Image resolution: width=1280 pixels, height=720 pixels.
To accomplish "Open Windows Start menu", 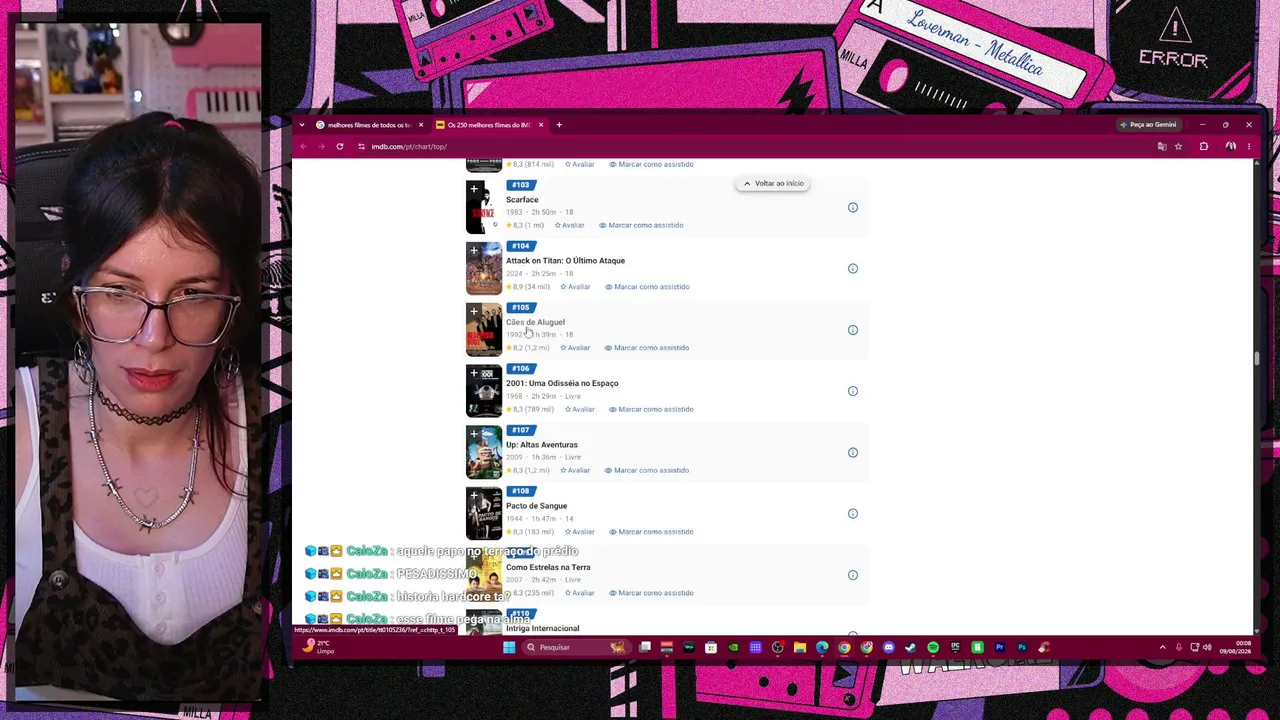I will click(509, 648).
